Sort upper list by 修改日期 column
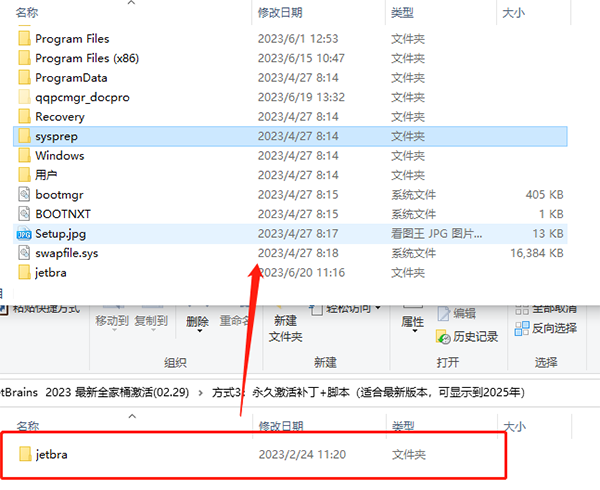This screenshot has width=600, height=490. click(280, 13)
